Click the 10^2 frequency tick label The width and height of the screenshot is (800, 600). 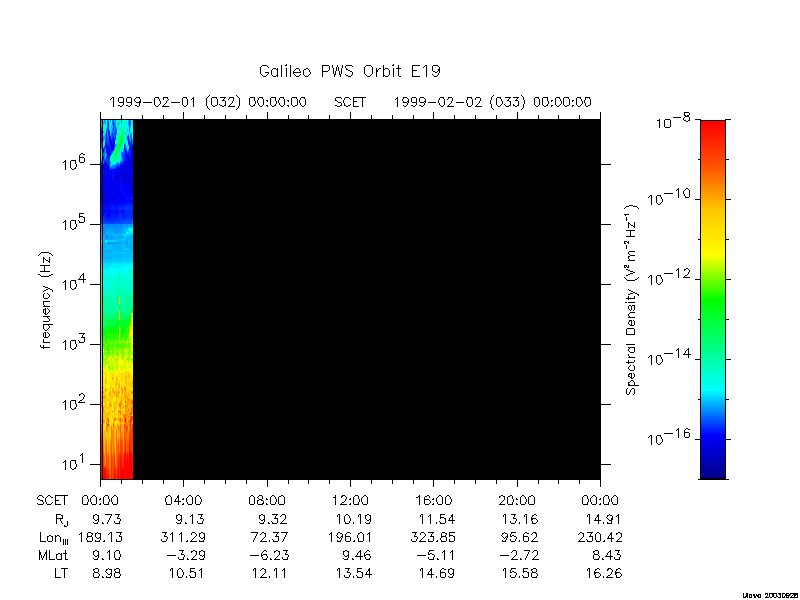tap(76, 403)
